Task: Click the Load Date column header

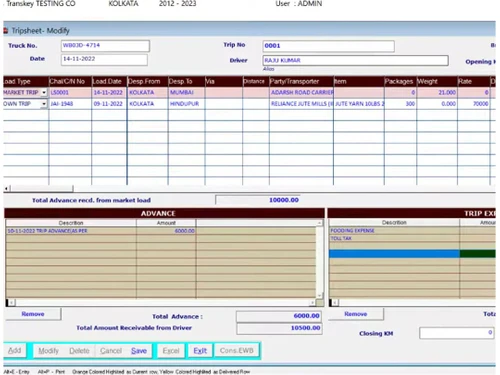Action: point(109,82)
